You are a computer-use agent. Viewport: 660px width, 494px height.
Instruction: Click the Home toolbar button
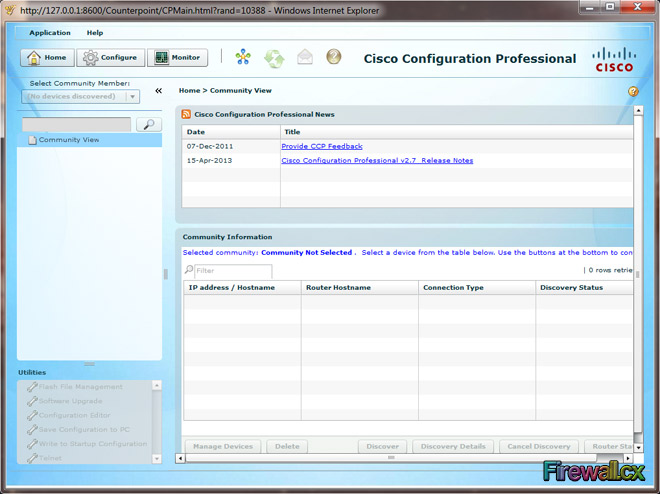pyautogui.click(x=47, y=57)
